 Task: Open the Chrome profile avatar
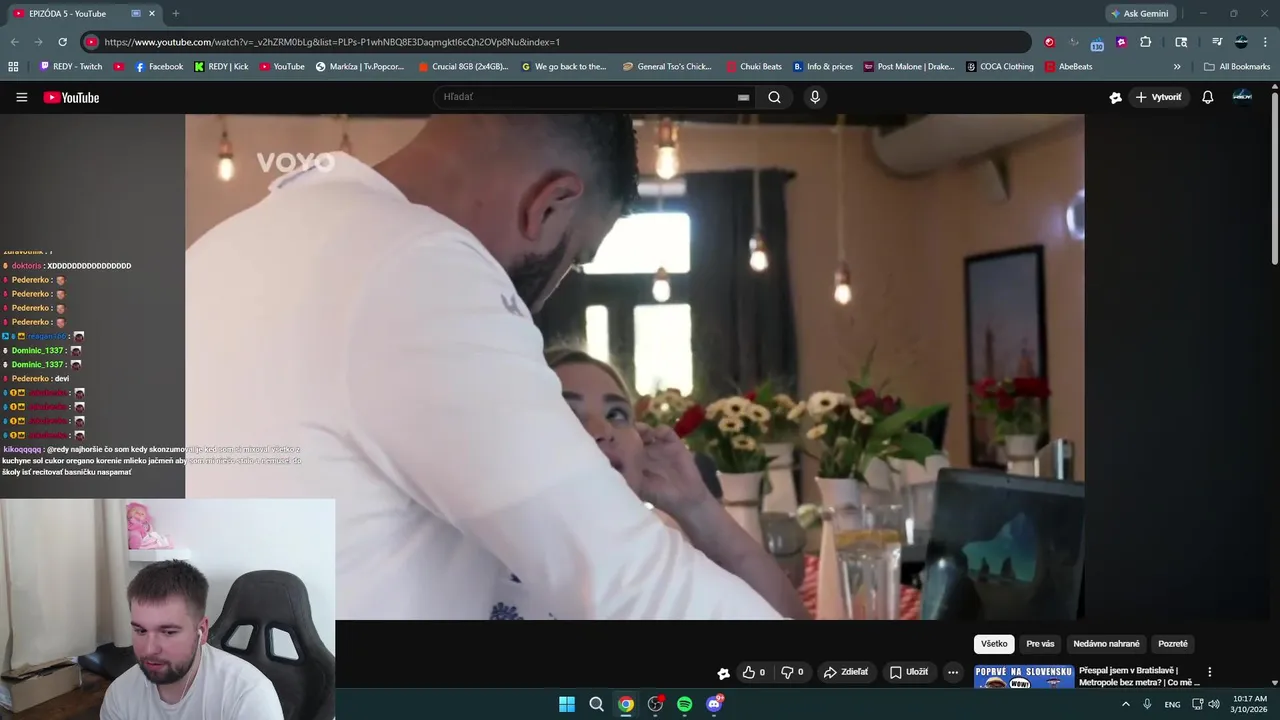pyautogui.click(x=1241, y=42)
